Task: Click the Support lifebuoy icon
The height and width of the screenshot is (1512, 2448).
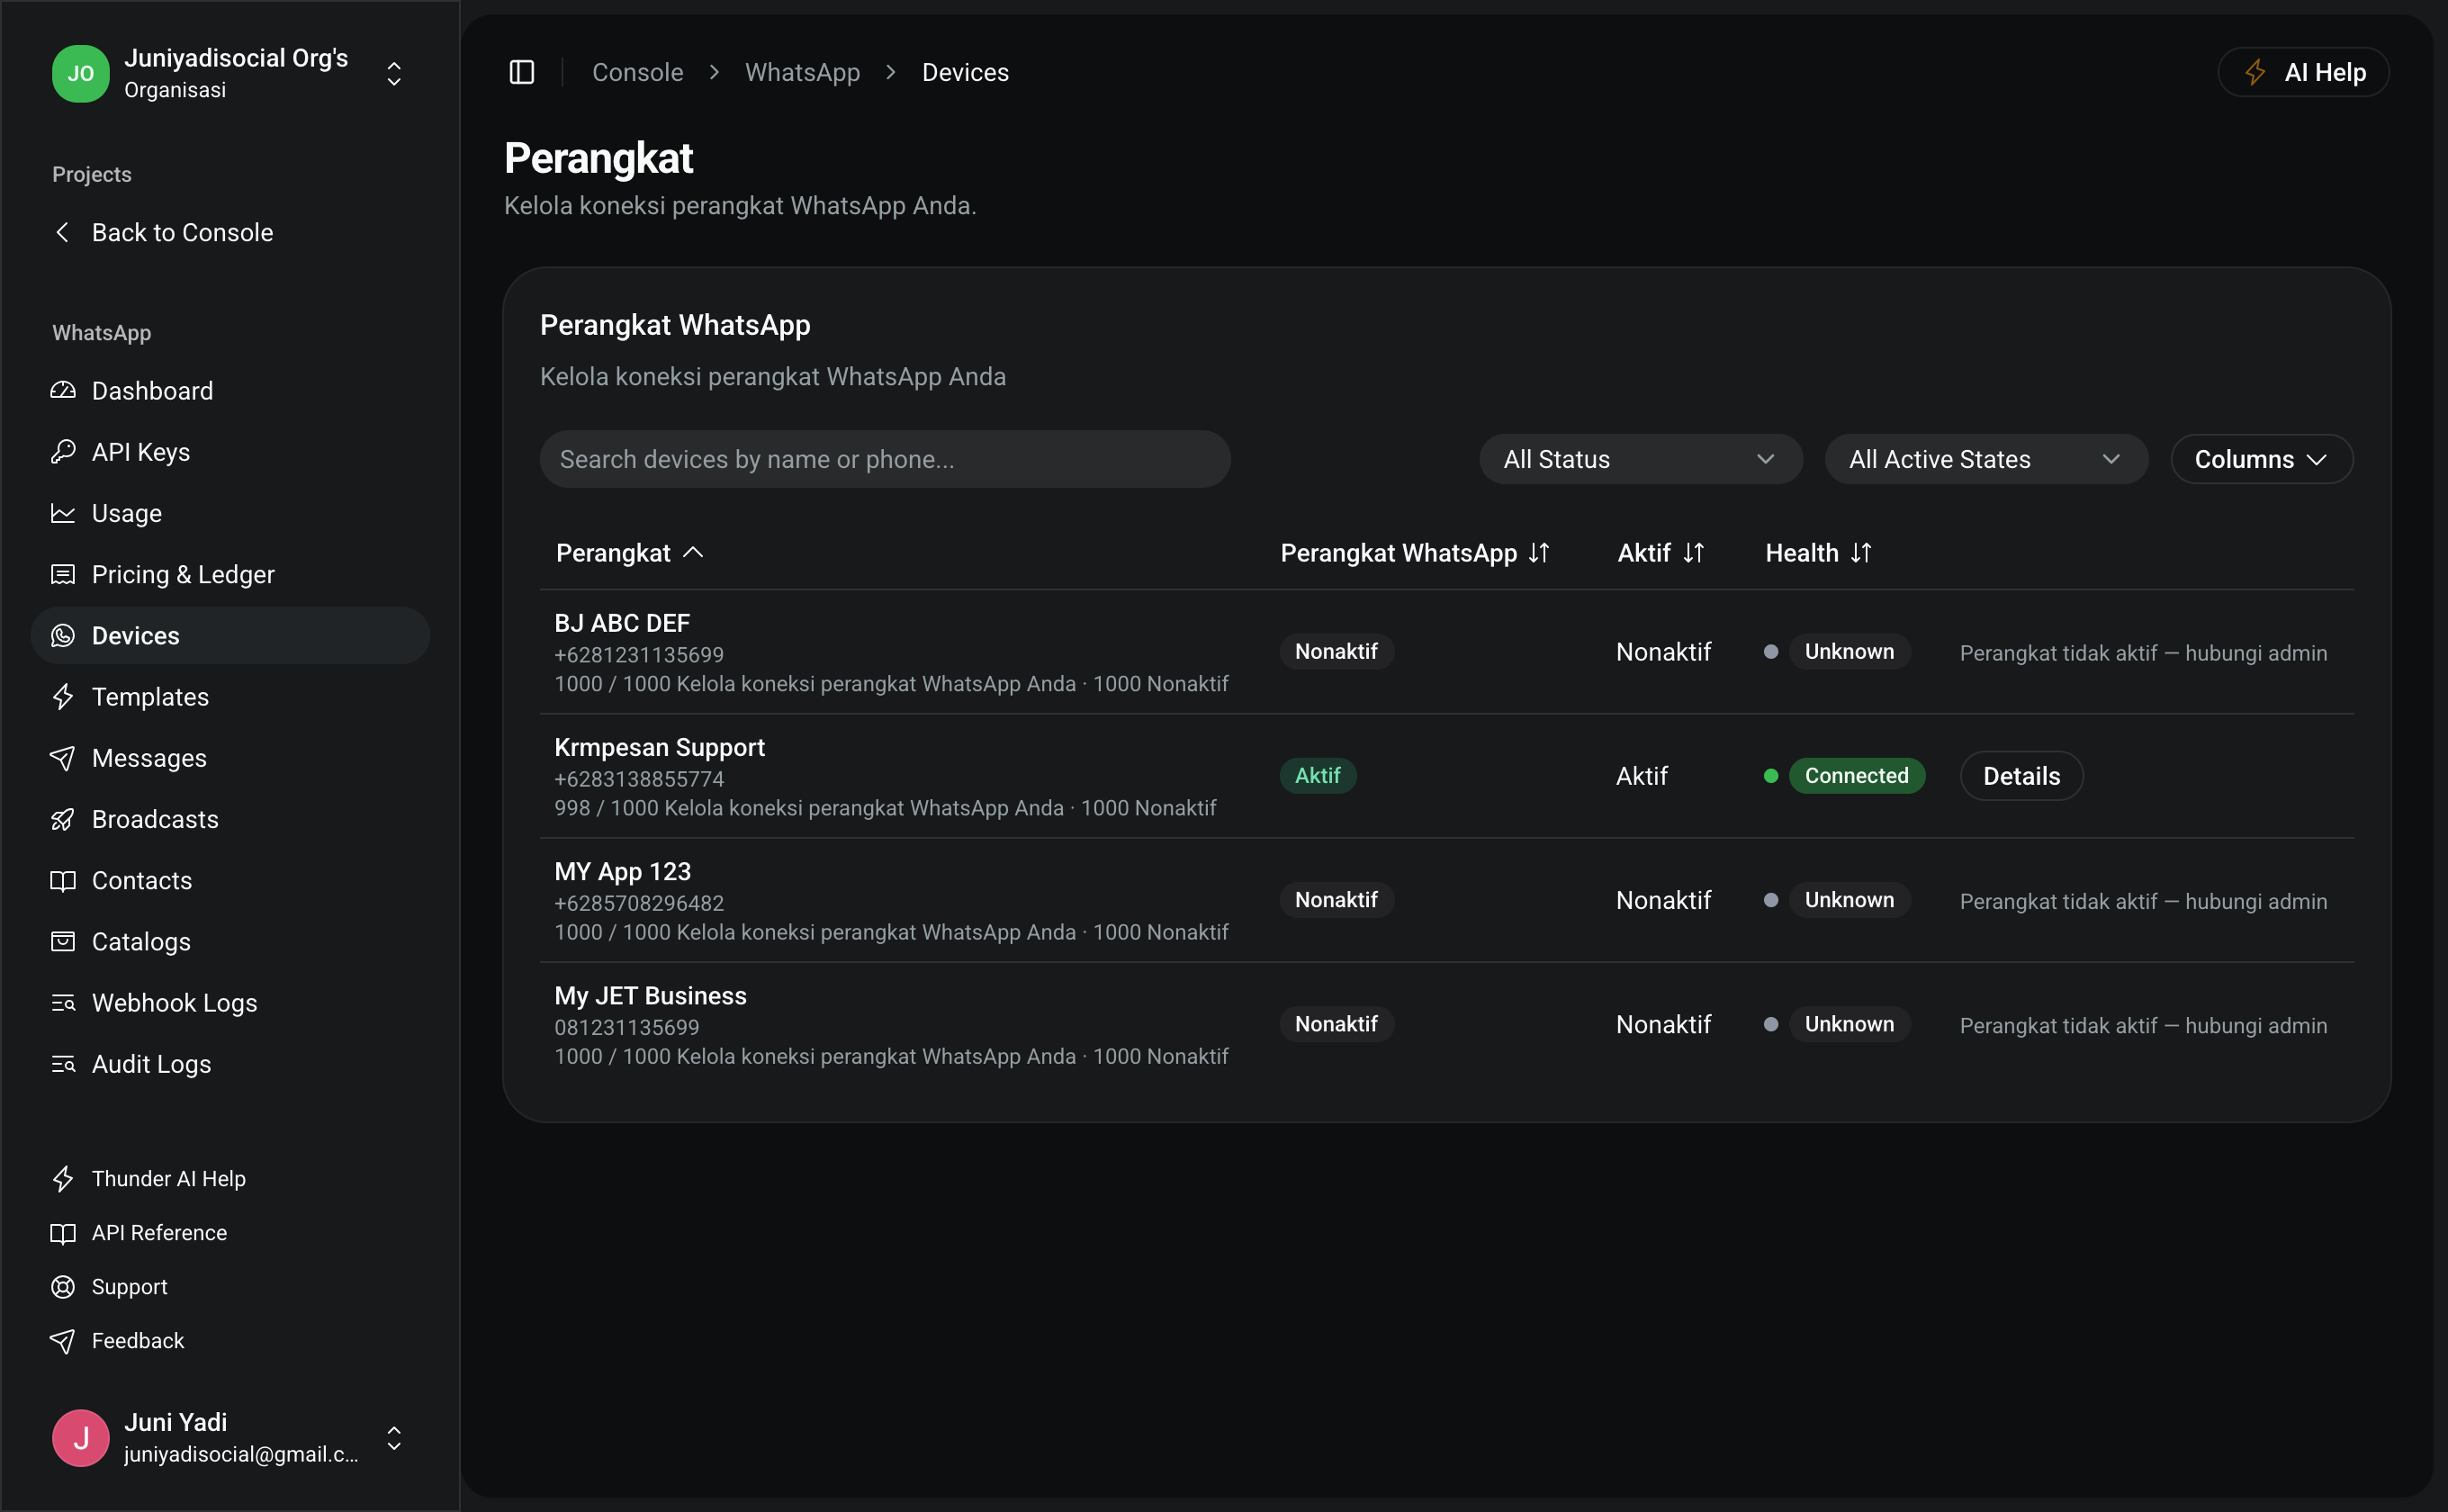Action: point(63,1286)
